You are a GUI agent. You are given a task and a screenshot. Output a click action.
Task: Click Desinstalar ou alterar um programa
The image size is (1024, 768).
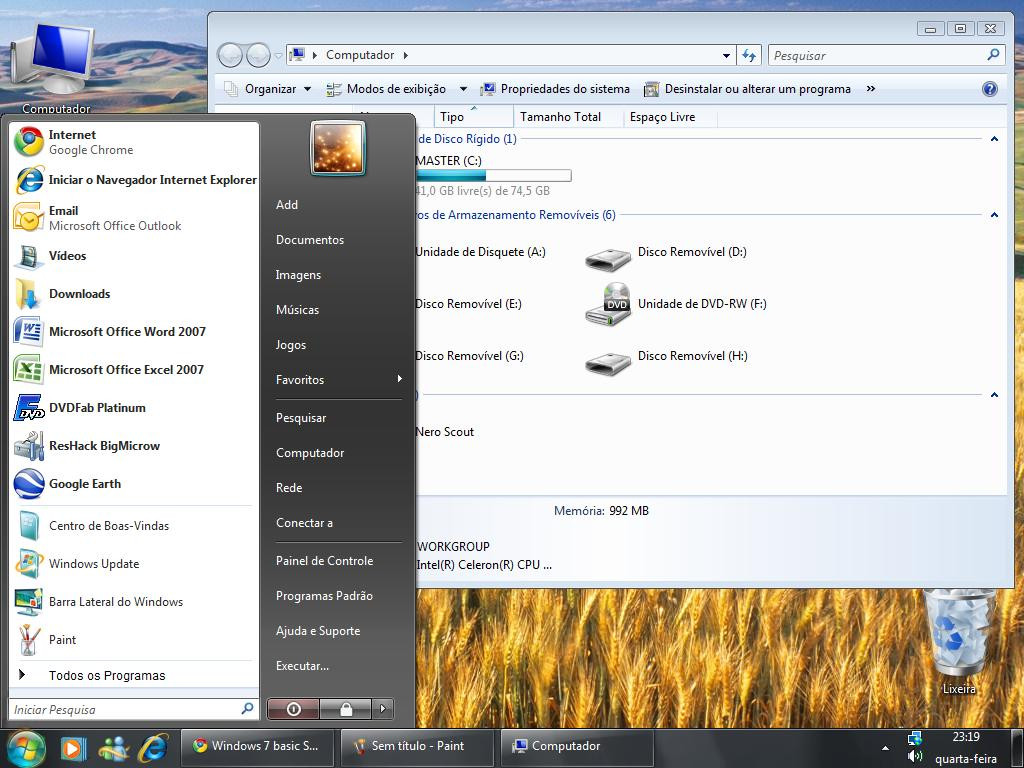[x=747, y=89]
